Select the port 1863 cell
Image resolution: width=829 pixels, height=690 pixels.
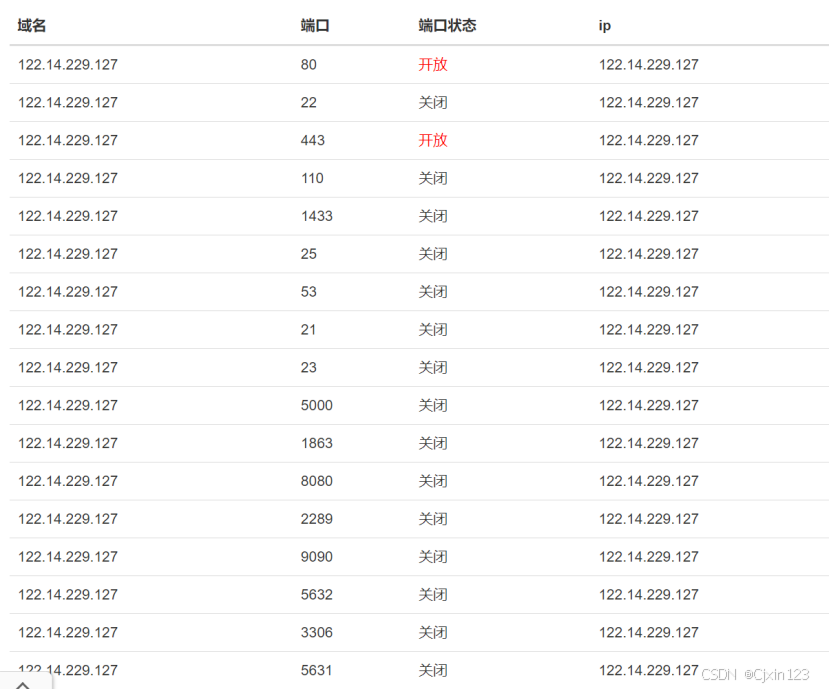click(x=317, y=443)
